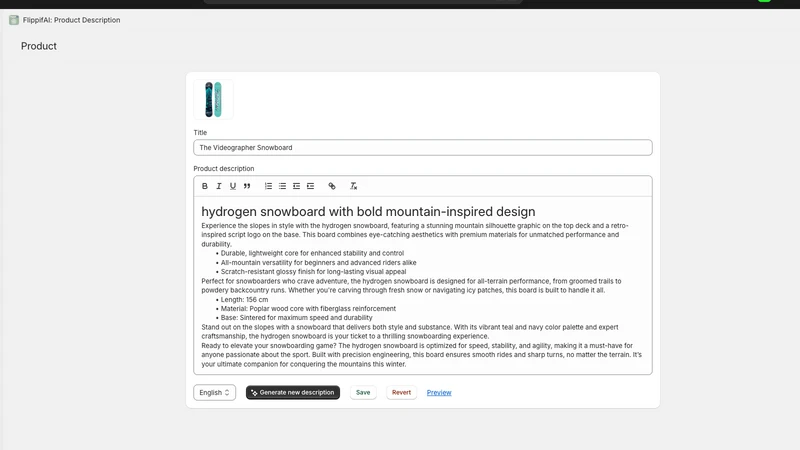800x450 pixels.
Task: Create a numbered list
Action: point(268,186)
